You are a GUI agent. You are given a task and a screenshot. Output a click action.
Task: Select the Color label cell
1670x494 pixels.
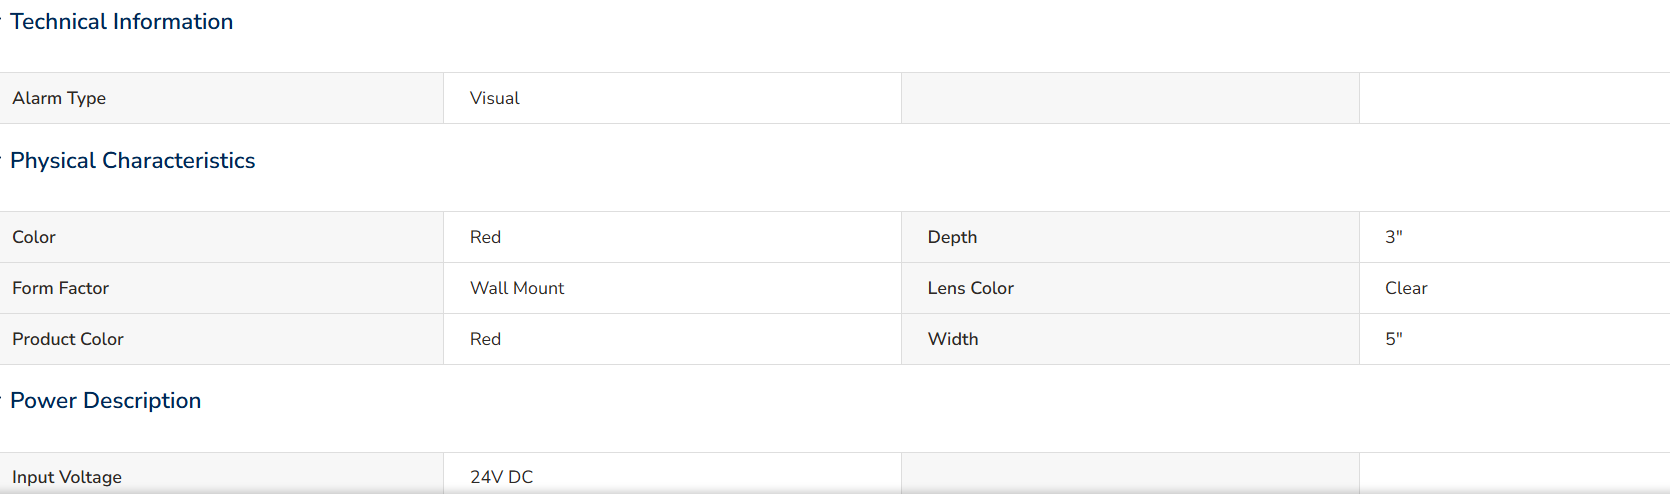pyautogui.click(x=221, y=237)
